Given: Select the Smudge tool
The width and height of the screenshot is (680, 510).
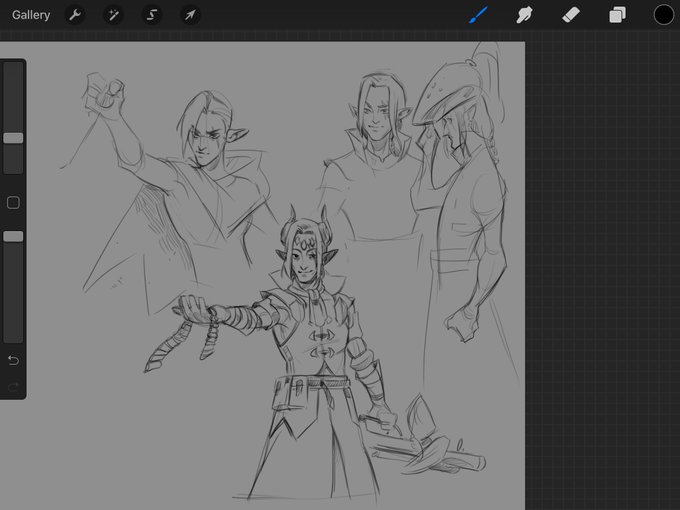Looking at the screenshot, I should (x=524, y=15).
